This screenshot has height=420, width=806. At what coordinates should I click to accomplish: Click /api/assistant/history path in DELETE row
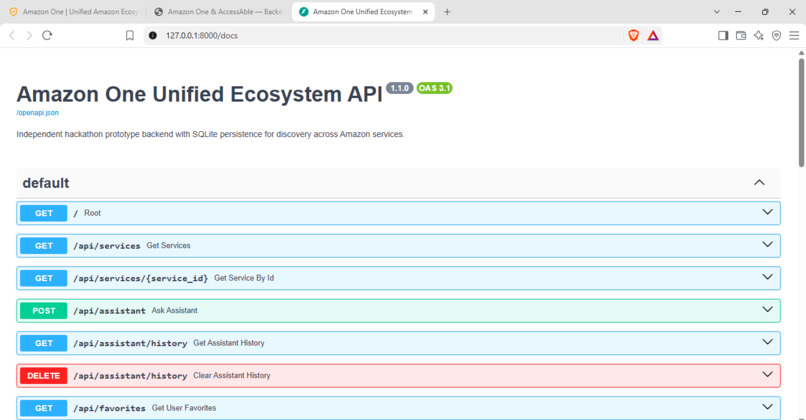(130, 376)
